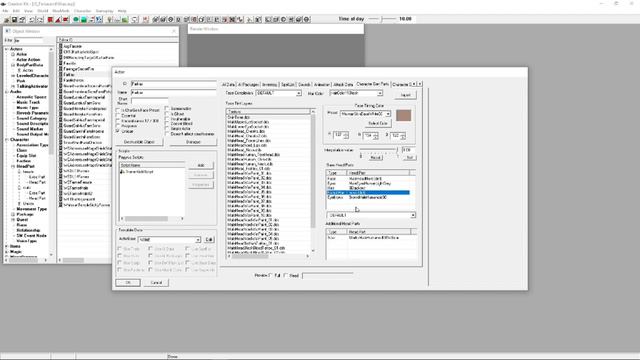Switch to the Inventory tab

pyautogui.click(x=269, y=84)
